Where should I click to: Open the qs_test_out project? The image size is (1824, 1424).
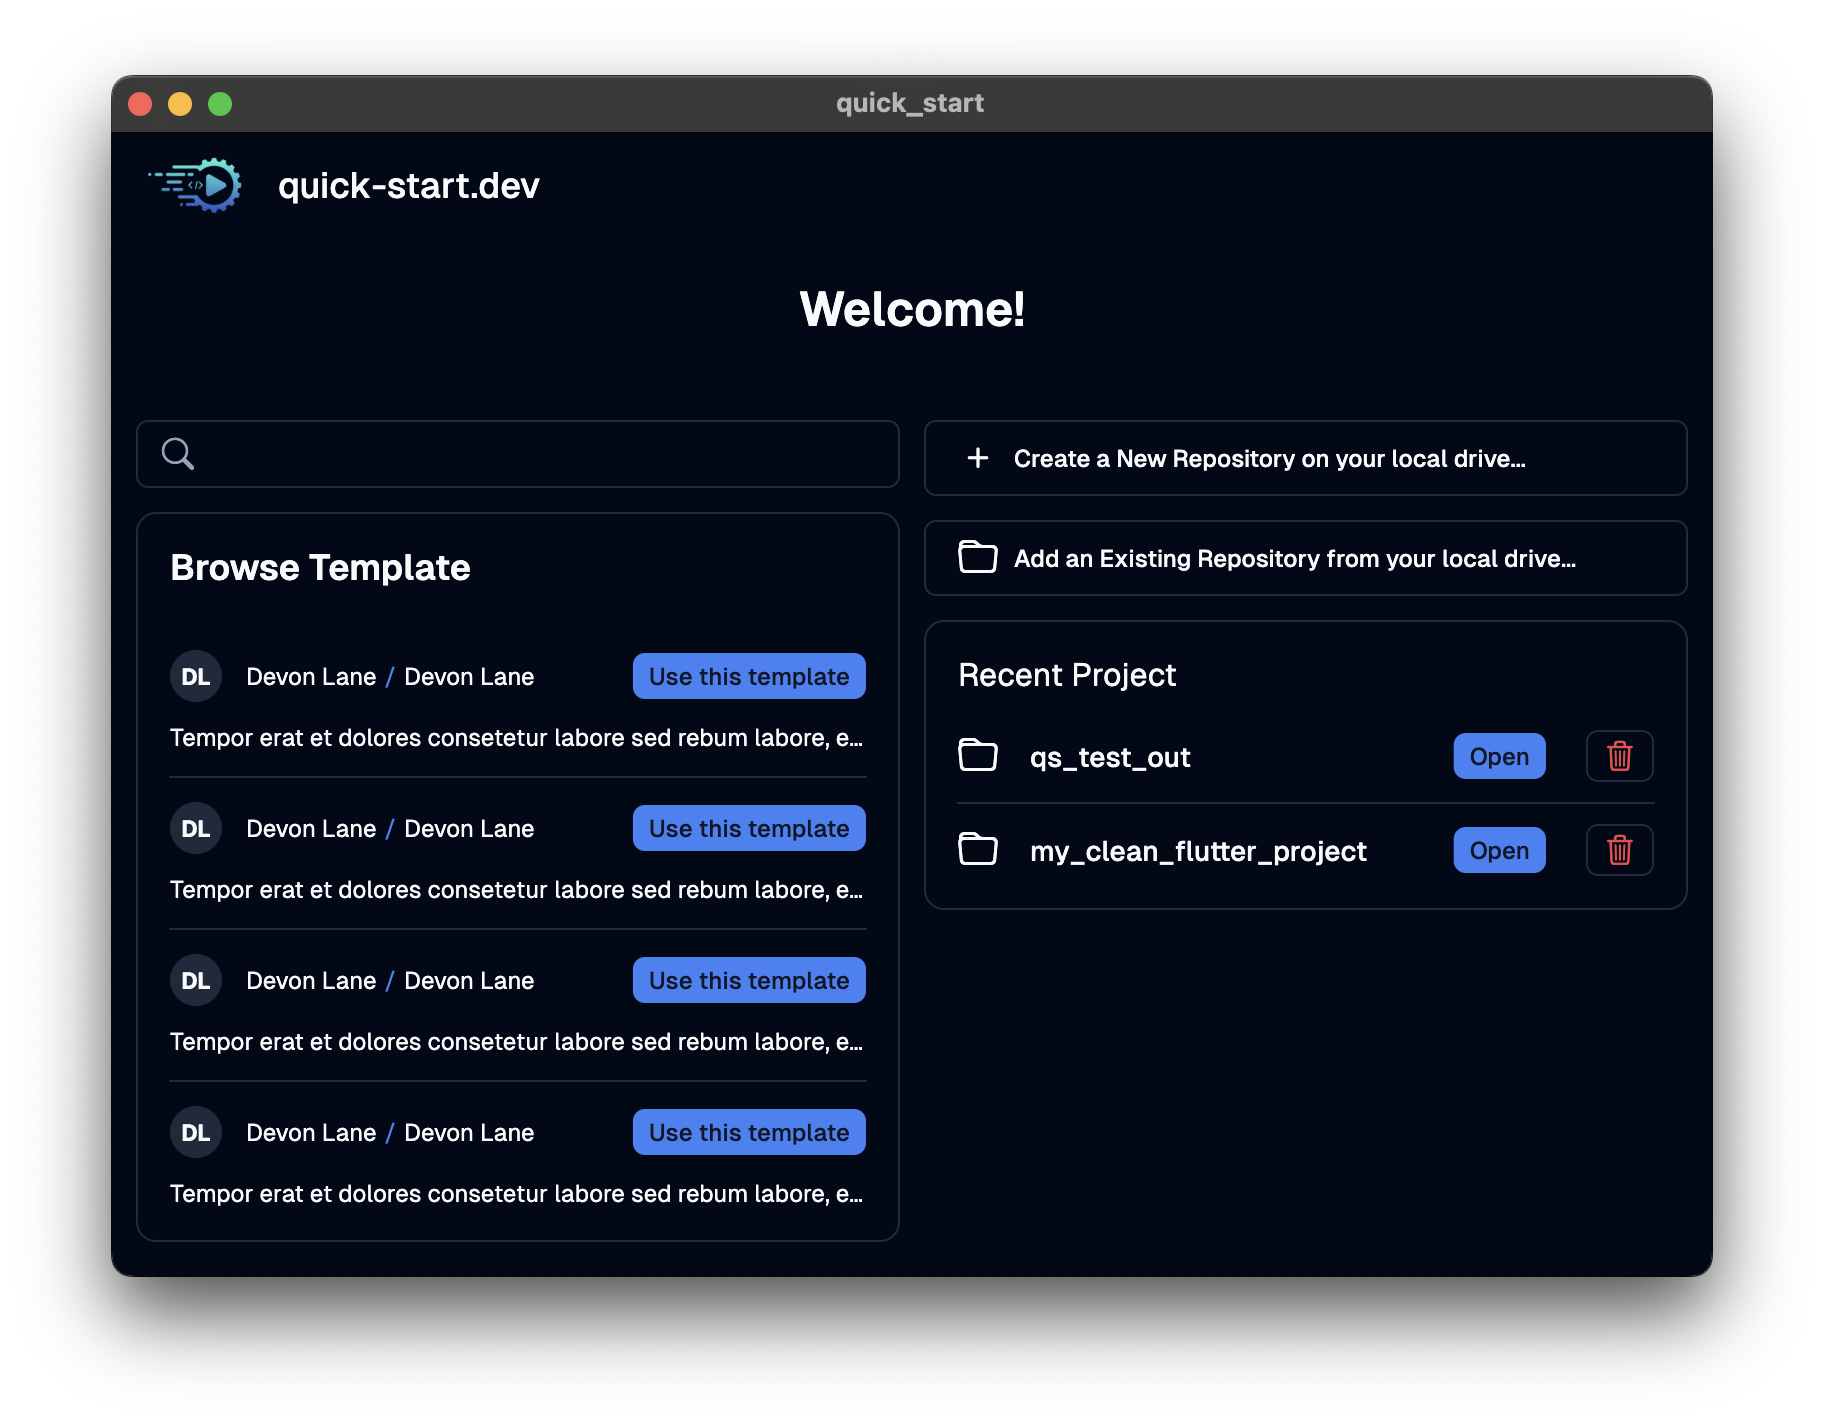[1498, 756]
